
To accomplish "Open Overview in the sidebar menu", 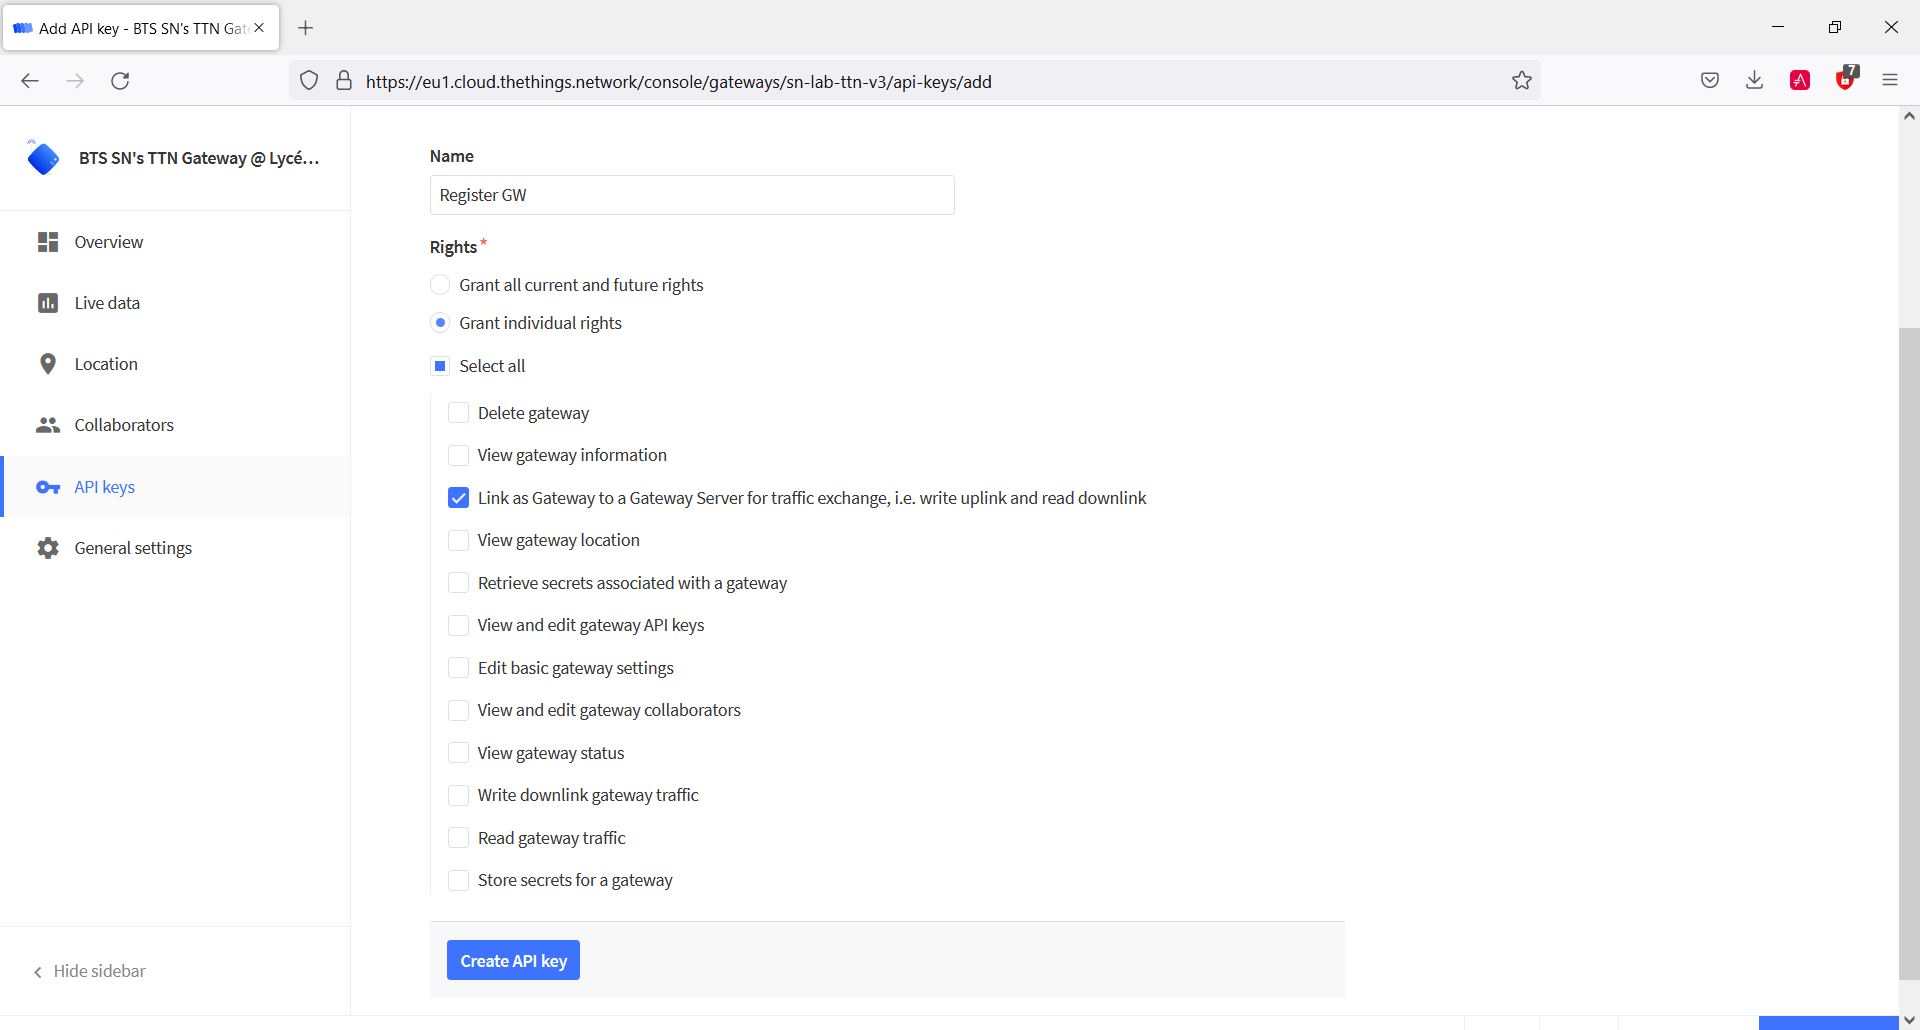I will pyautogui.click(x=176, y=242).
